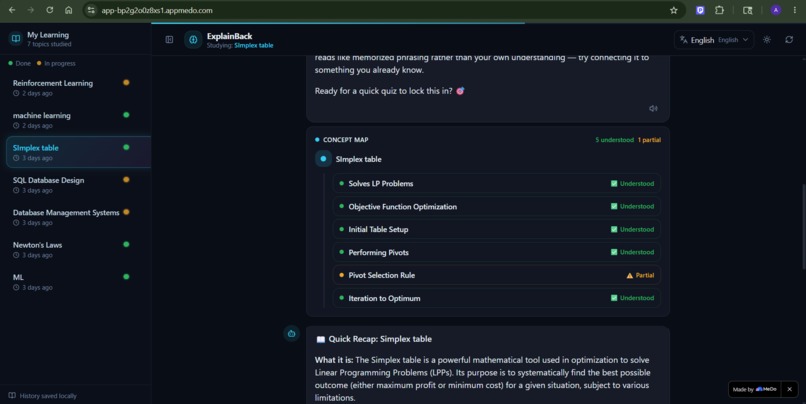Image resolution: width=806 pixels, height=404 pixels.
Task: Click the '5 understood' count text
Action: [x=614, y=140]
